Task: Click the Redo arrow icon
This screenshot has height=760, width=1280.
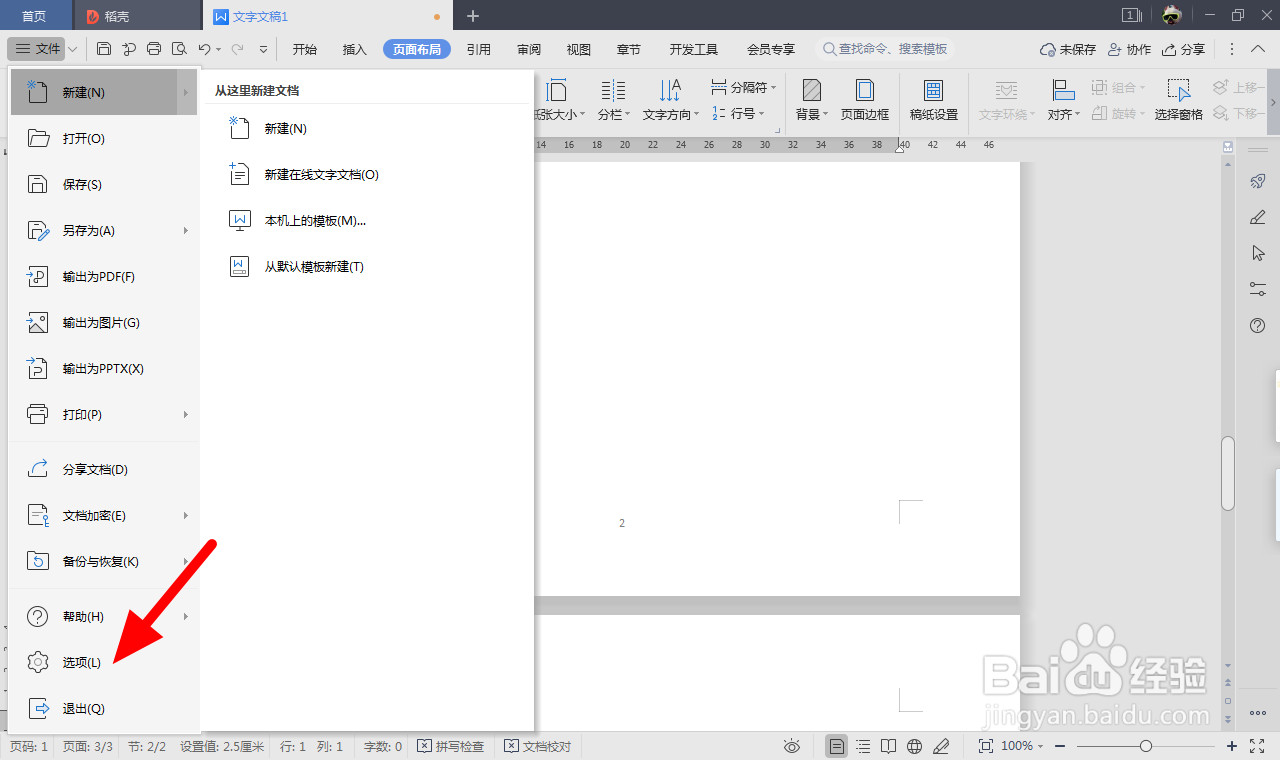Action: tap(237, 49)
